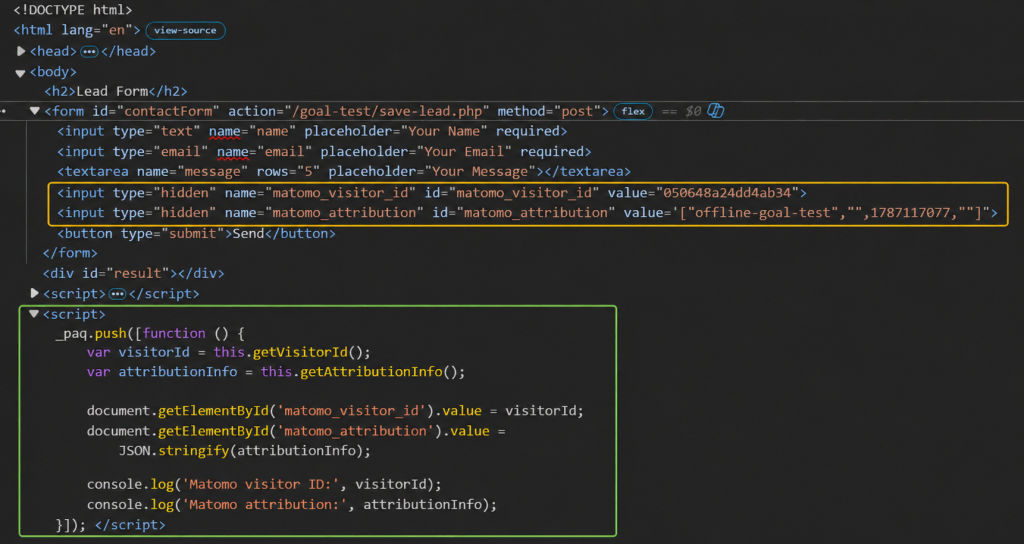This screenshot has width=1024, height=544.
Task: Open the ellipsis inside the head tag
Action: click(89, 52)
